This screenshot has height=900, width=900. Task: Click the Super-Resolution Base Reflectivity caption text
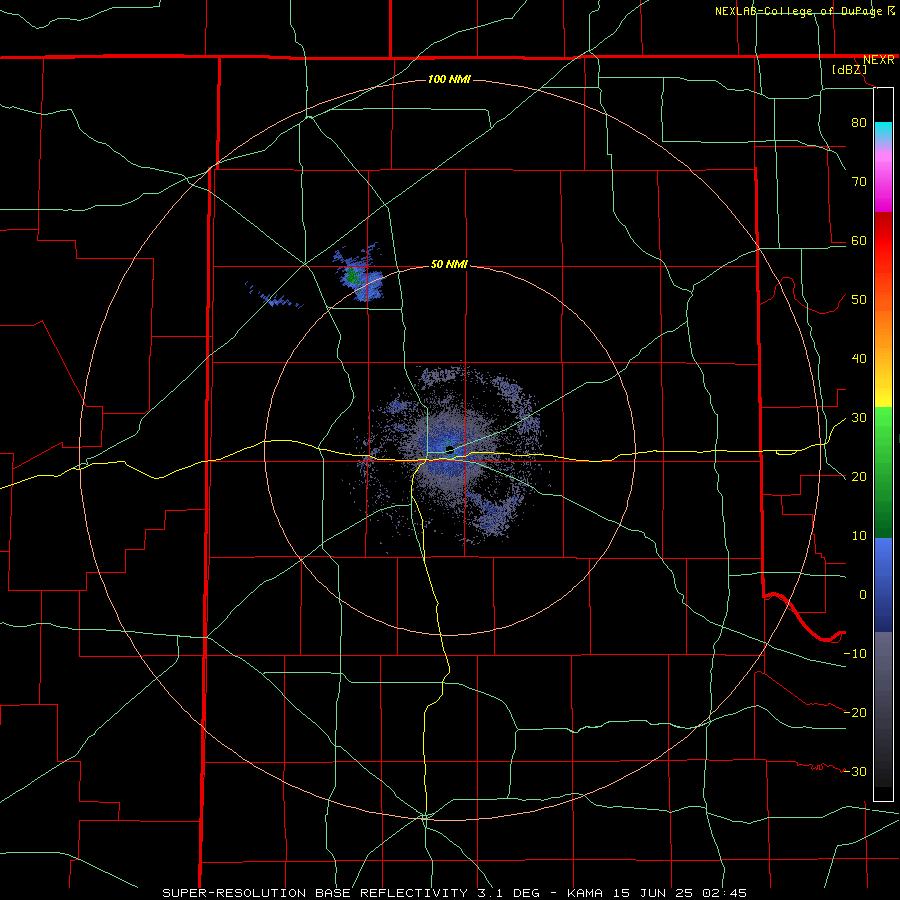315,893
